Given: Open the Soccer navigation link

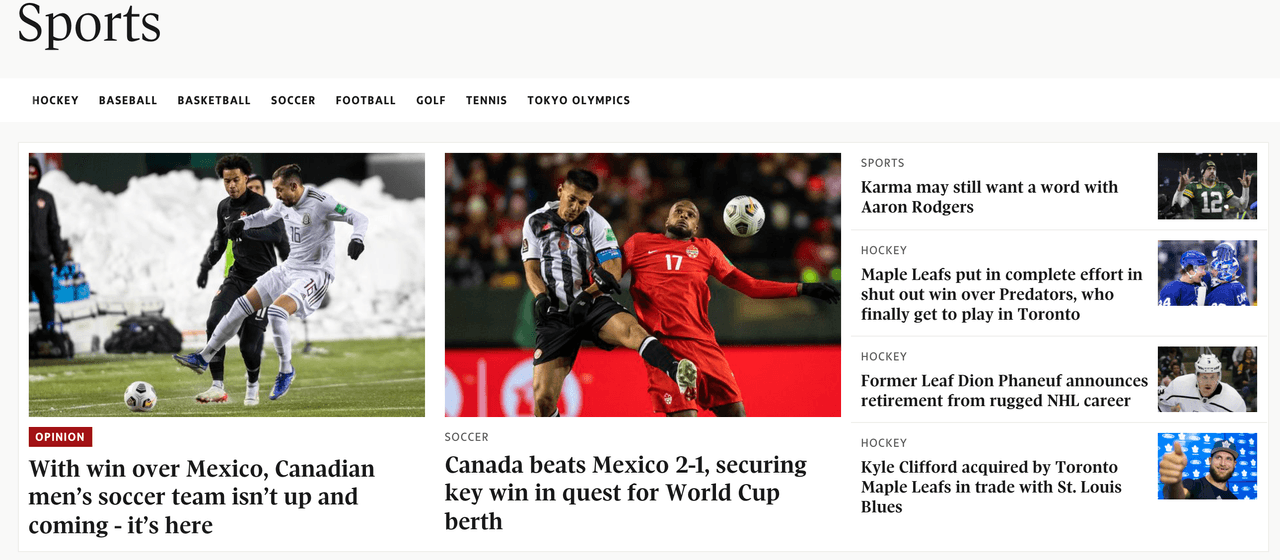Looking at the screenshot, I should pyautogui.click(x=293, y=100).
